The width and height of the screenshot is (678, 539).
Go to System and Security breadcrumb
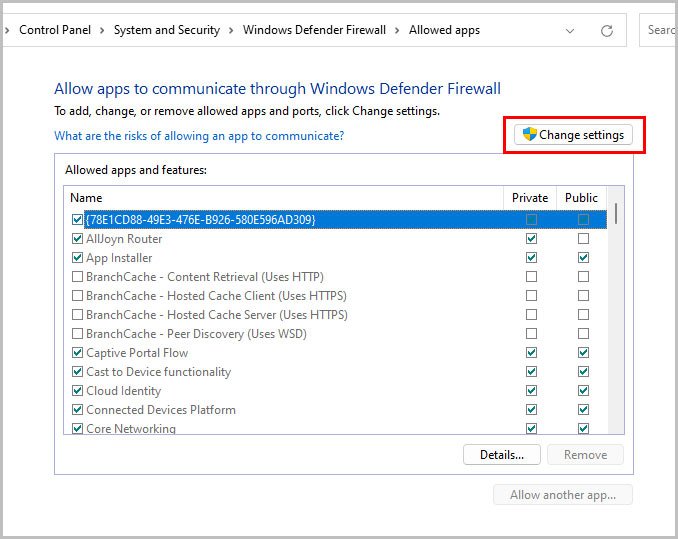click(x=167, y=30)
